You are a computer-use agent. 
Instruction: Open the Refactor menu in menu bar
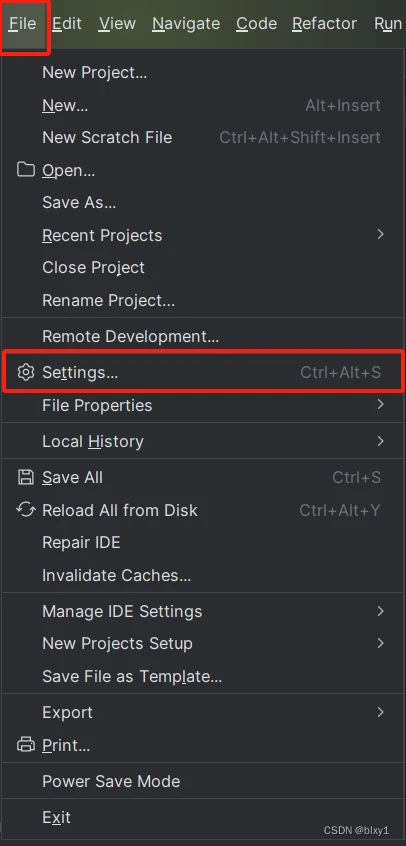[324, 24]
